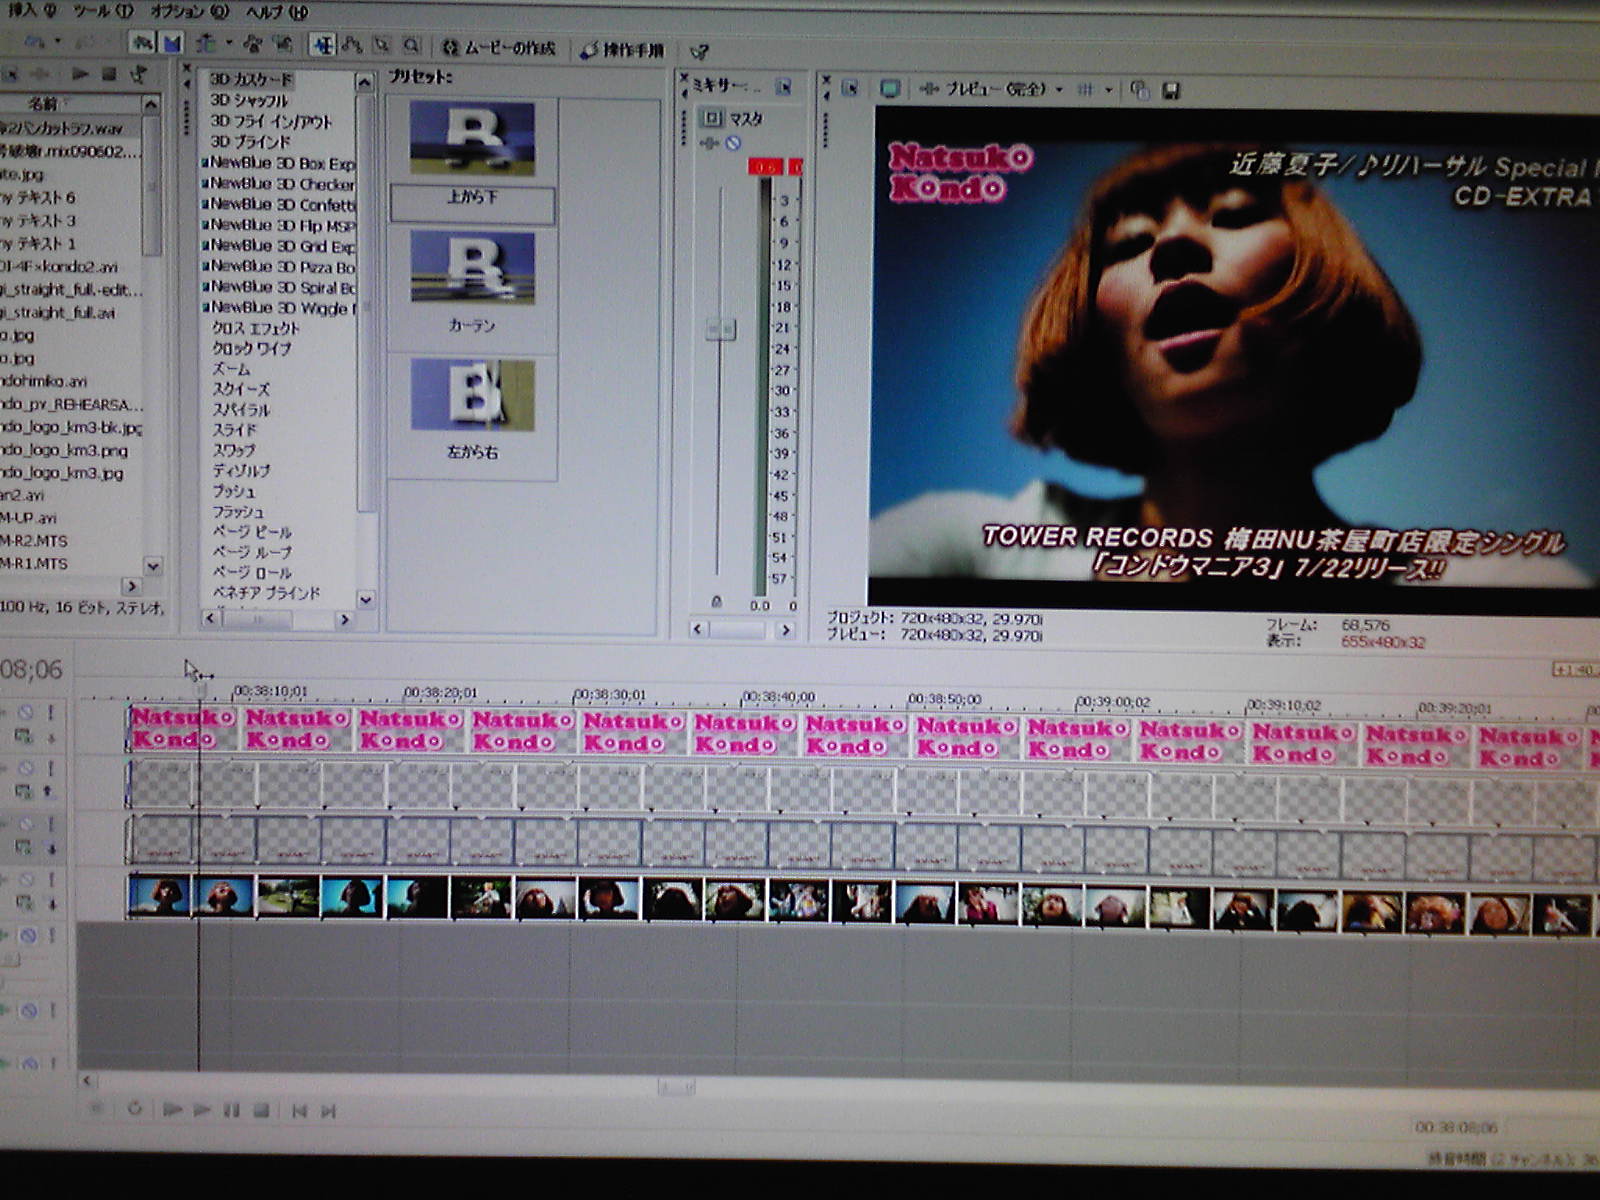Image resolution: width=1600 pixels, height=1200 pixels.
Task: Click the mixer master volume fader handle
Action: (x=721, y=328)
